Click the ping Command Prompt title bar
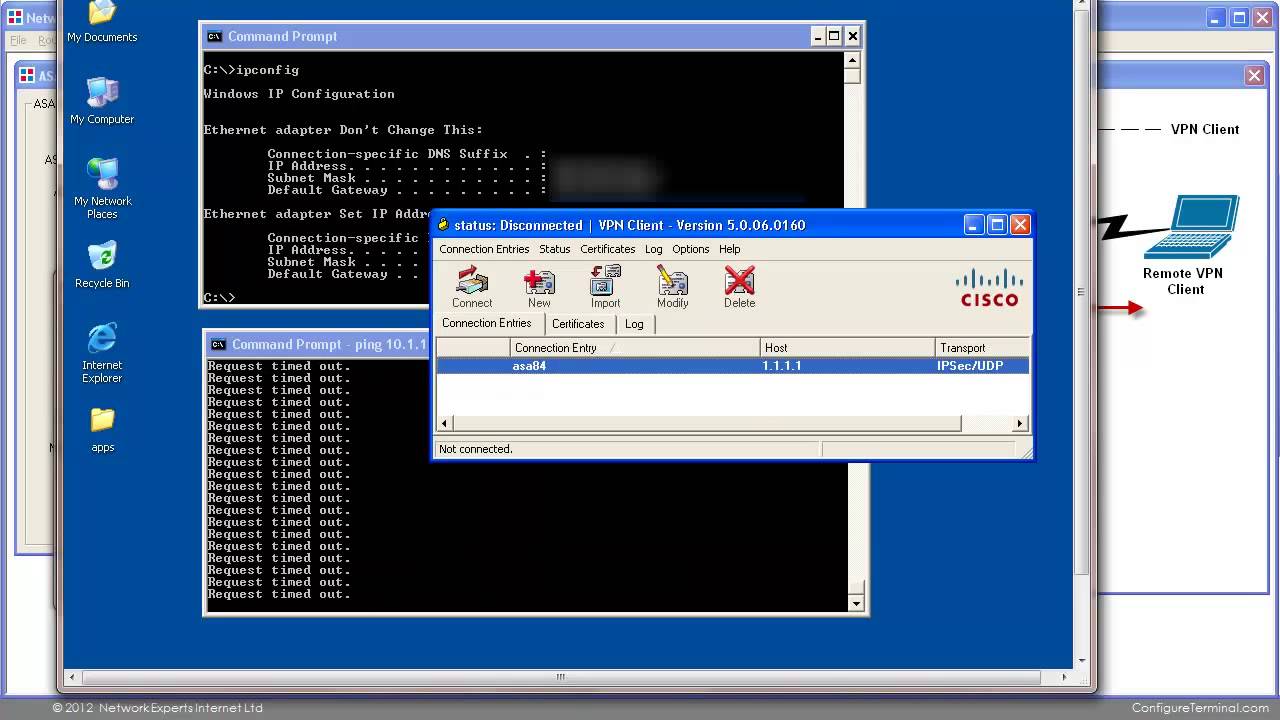This screenshot has height=720, width=1280. click(318, 344)
